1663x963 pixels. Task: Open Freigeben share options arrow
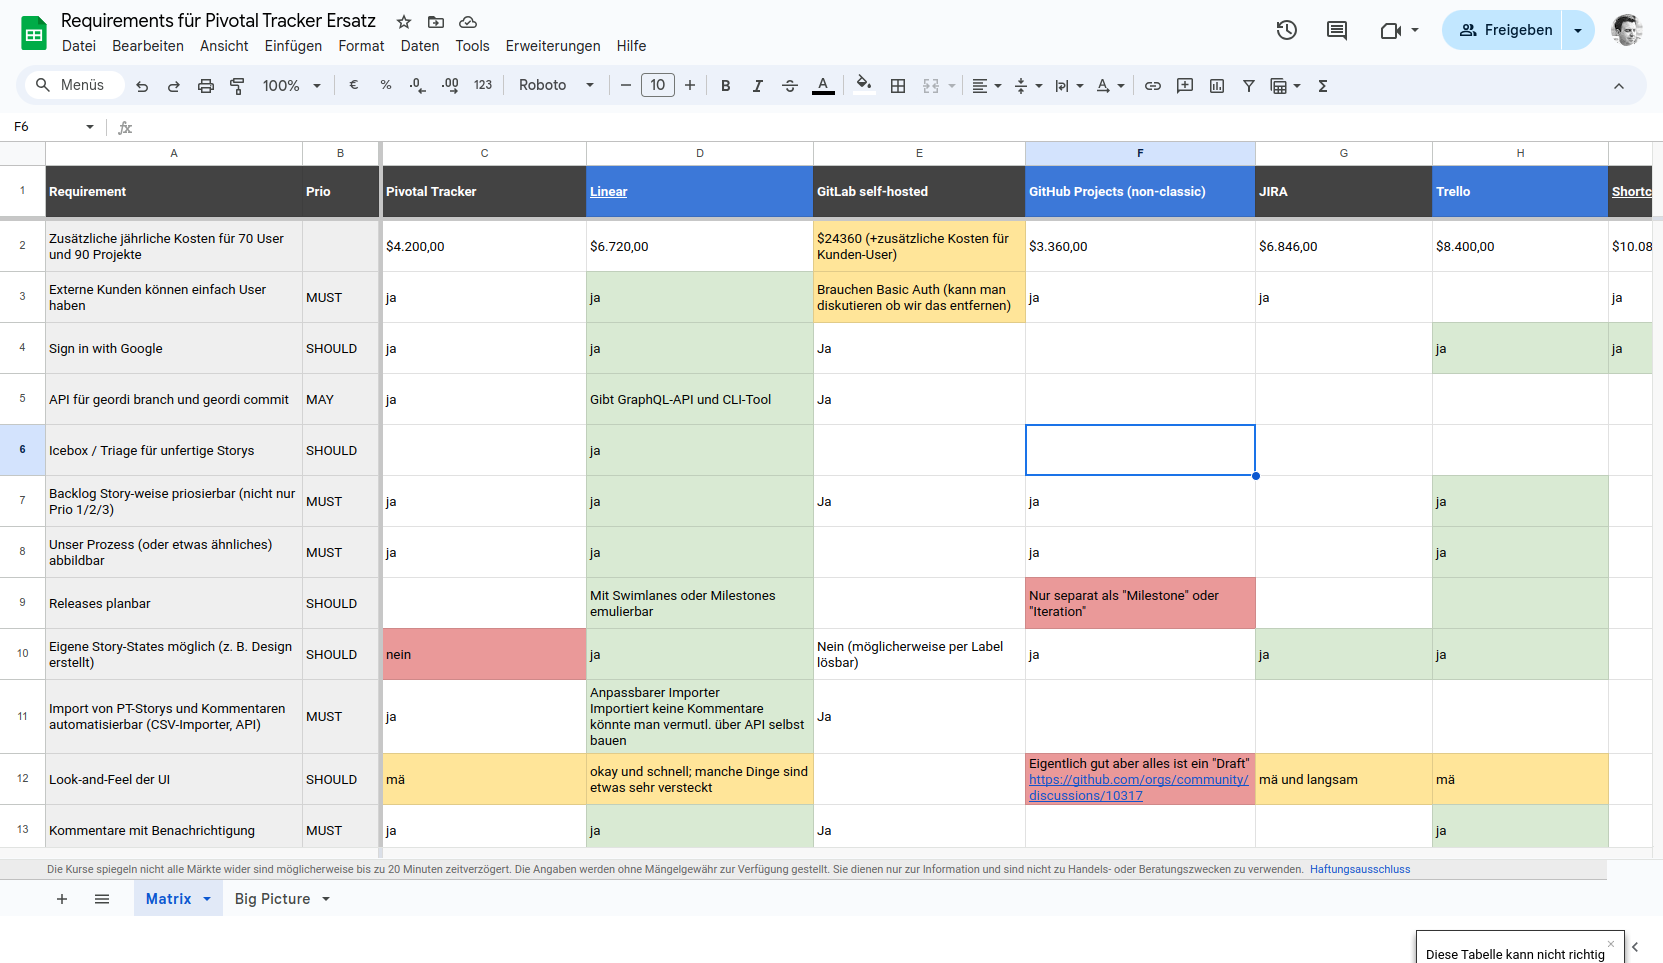pos(1578,30)
